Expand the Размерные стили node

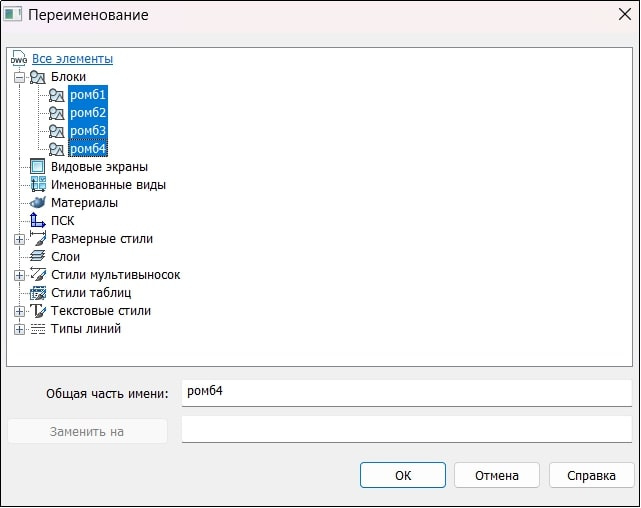click(19, 239)
